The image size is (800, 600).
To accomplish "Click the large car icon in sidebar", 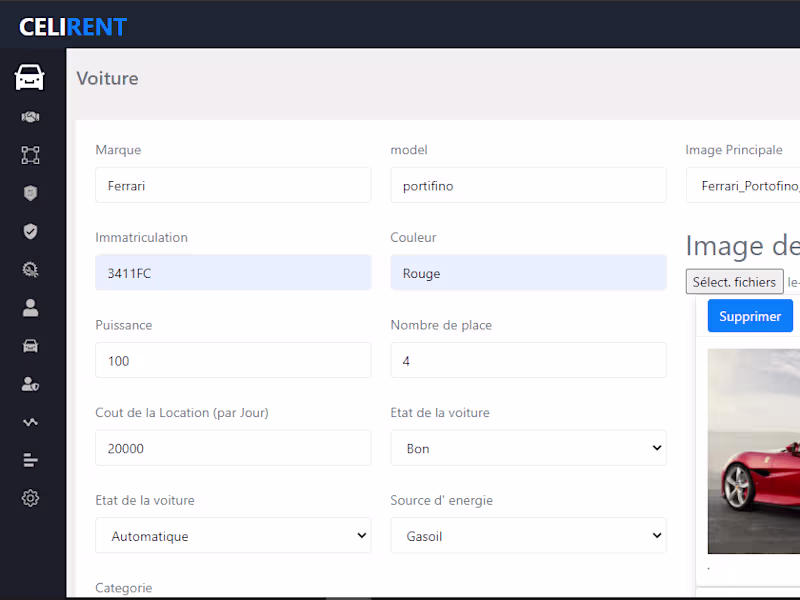I will (30, 77).
